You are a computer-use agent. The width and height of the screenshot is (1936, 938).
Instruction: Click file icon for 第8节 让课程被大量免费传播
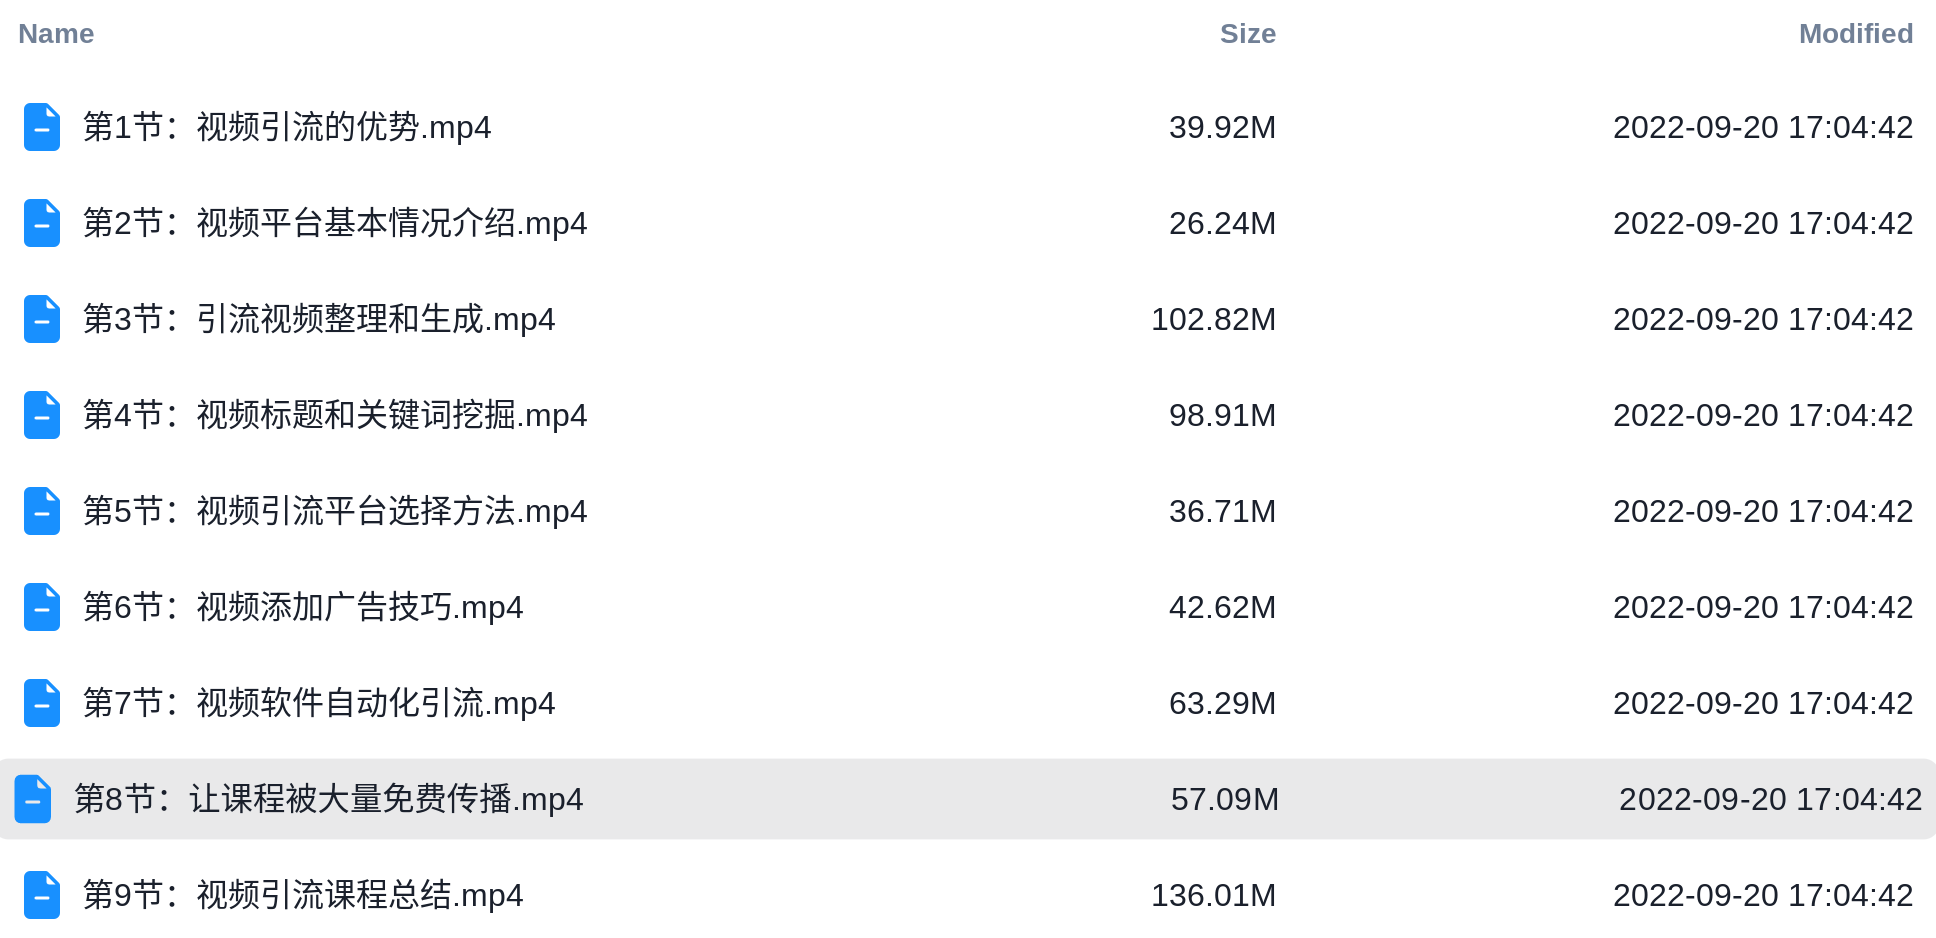(x=33, y=799)
